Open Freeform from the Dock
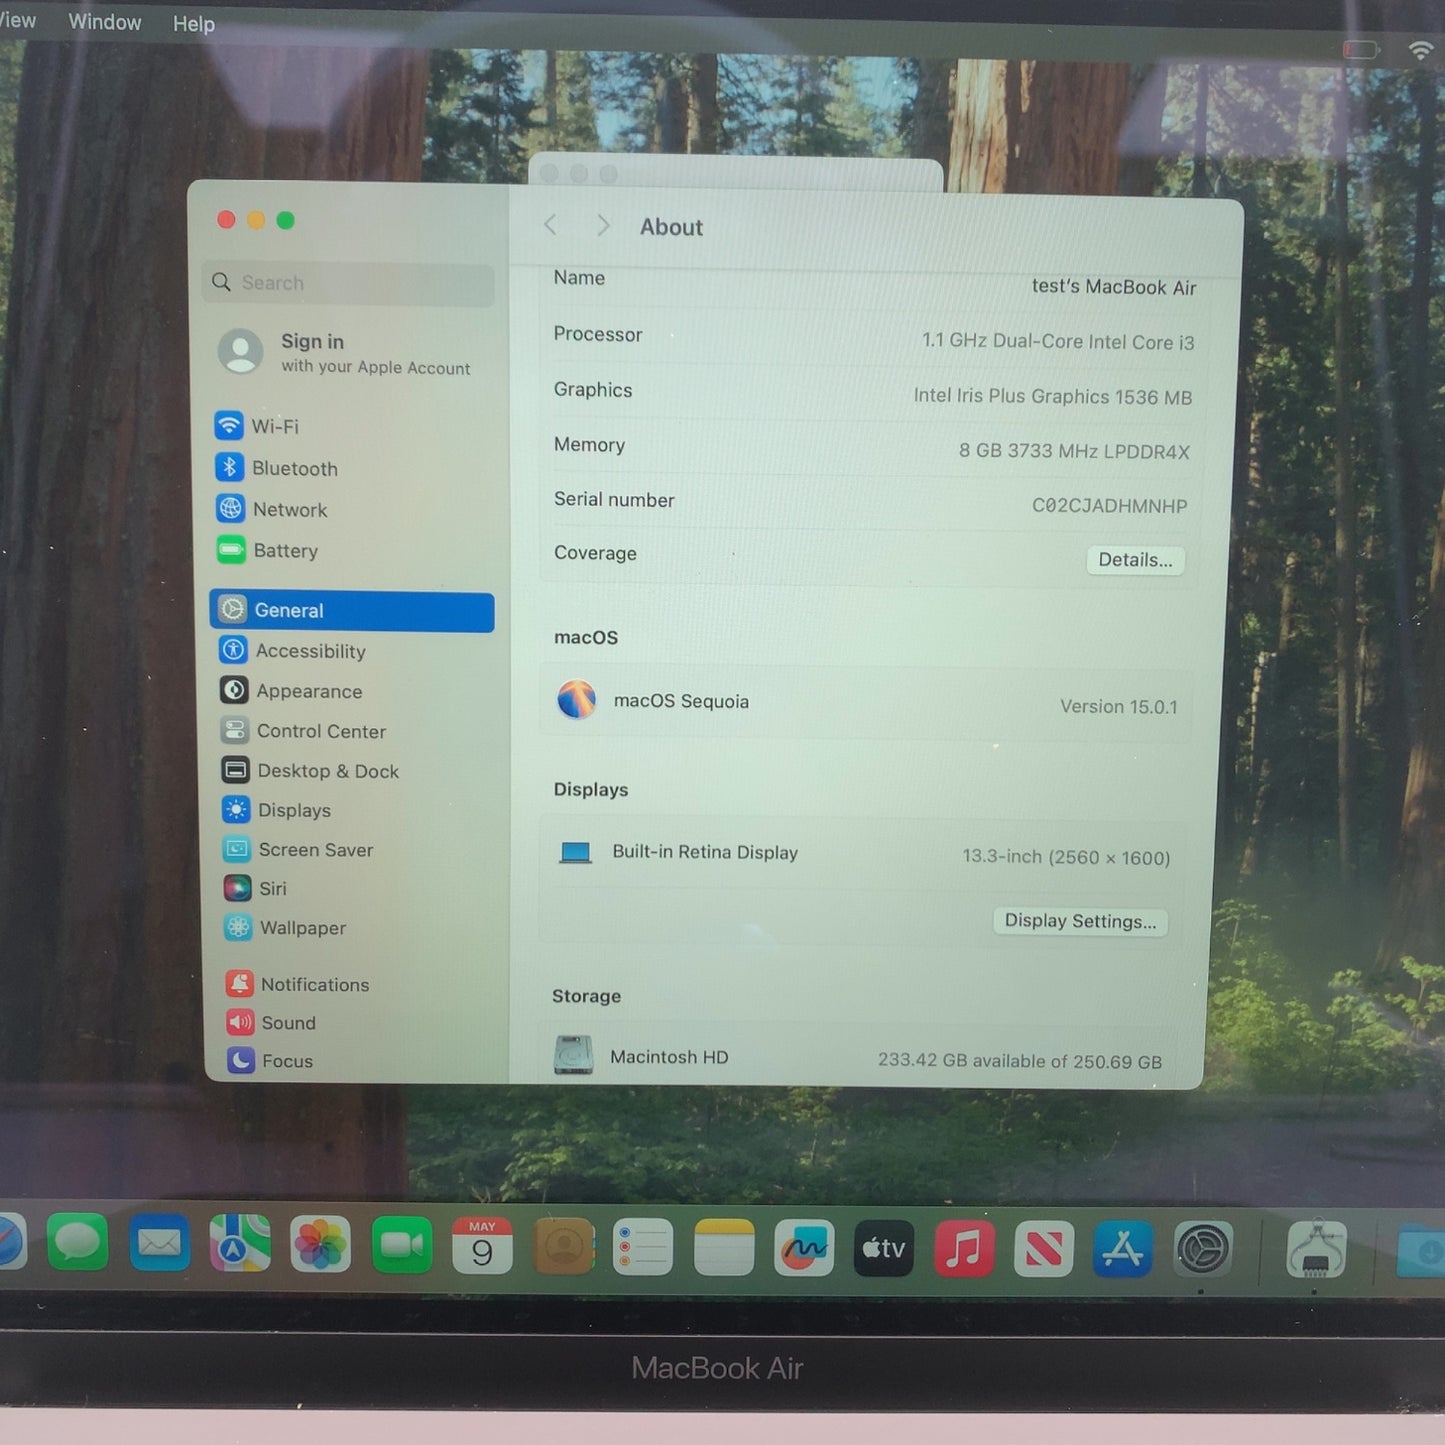 tap(804, 1248)
